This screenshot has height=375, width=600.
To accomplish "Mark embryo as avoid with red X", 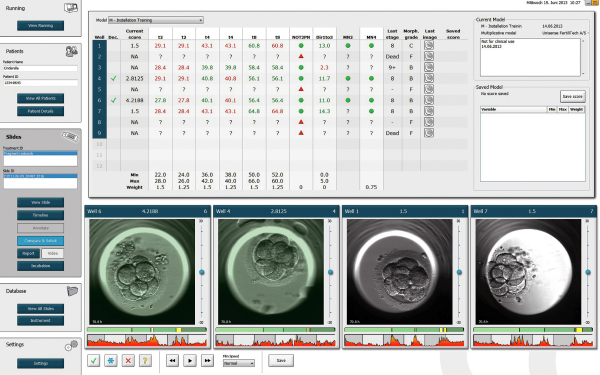I will pyautogui.click(x=128, y=360).
